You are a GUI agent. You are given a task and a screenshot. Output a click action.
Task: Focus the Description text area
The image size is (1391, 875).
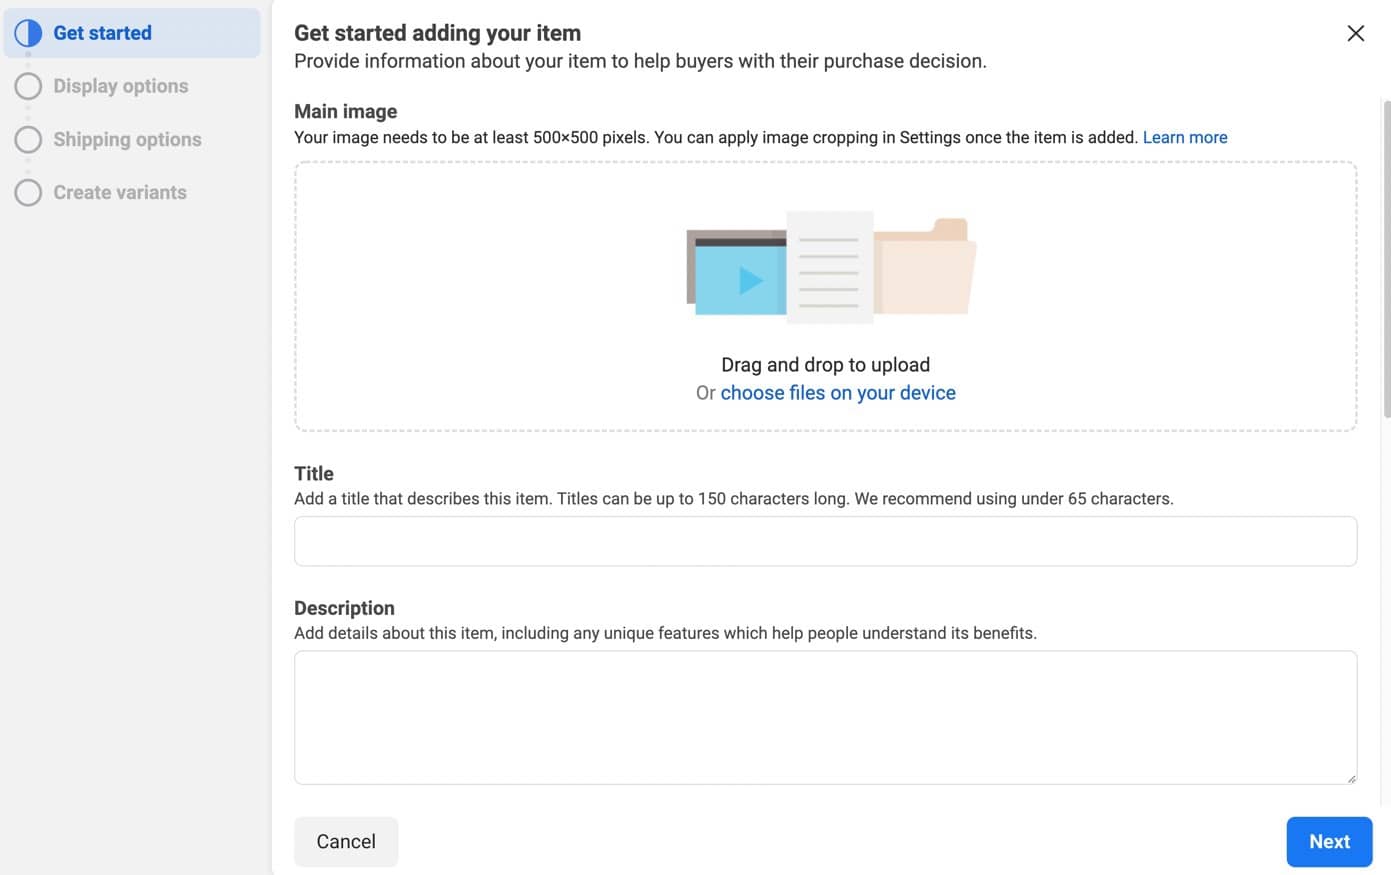coord(825,717)
